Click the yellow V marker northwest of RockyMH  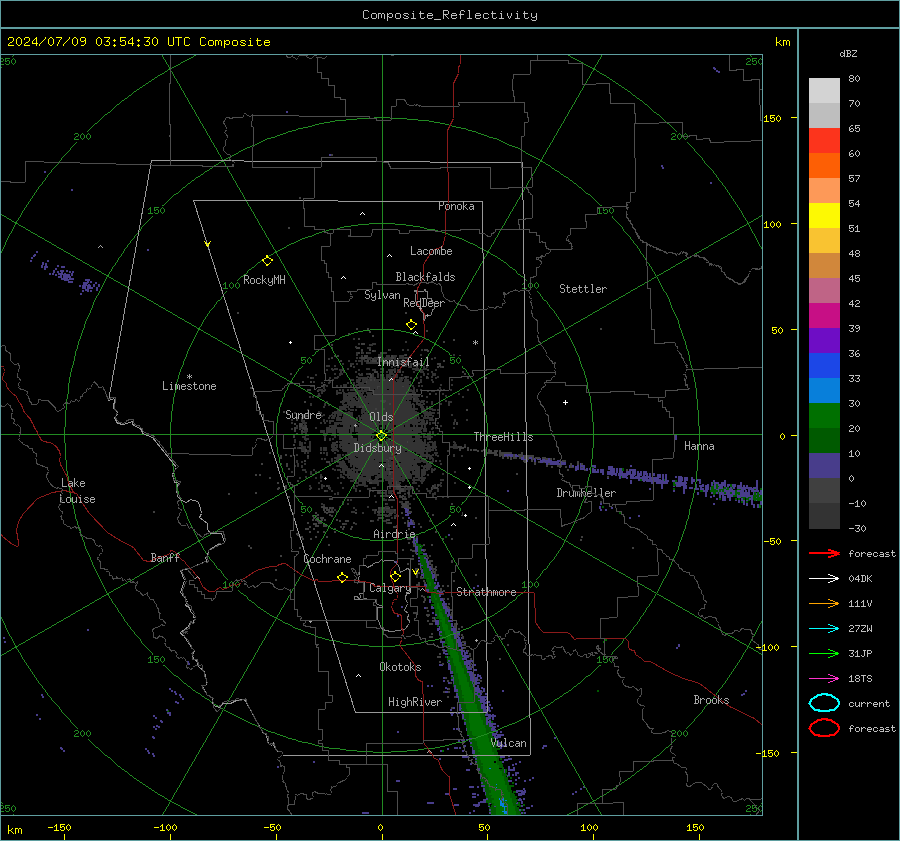pos(208,244)
